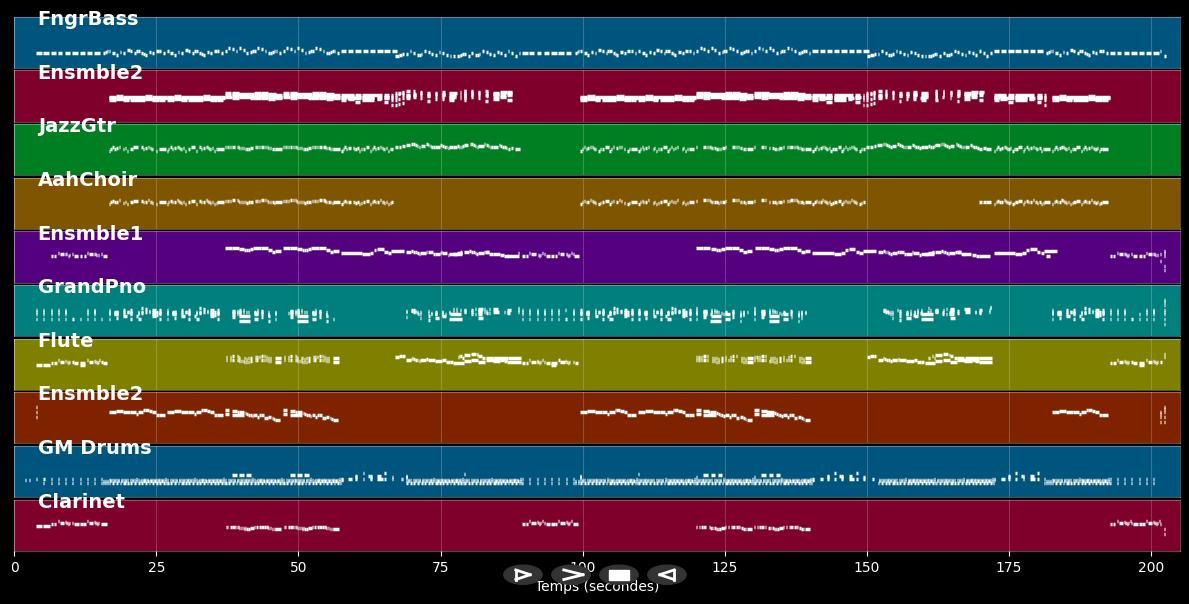Select the 175 second mark on the axis

(x=1009, y=567)
